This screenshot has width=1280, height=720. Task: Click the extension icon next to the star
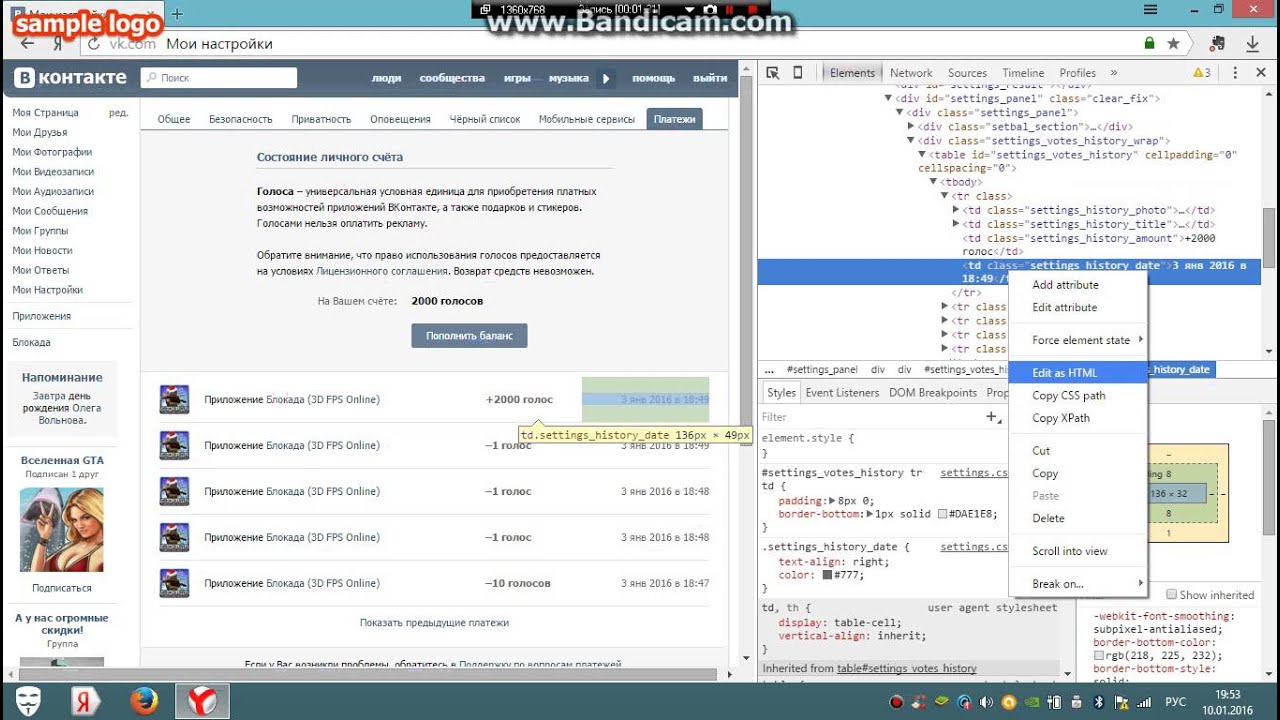tap(1217, 44)
